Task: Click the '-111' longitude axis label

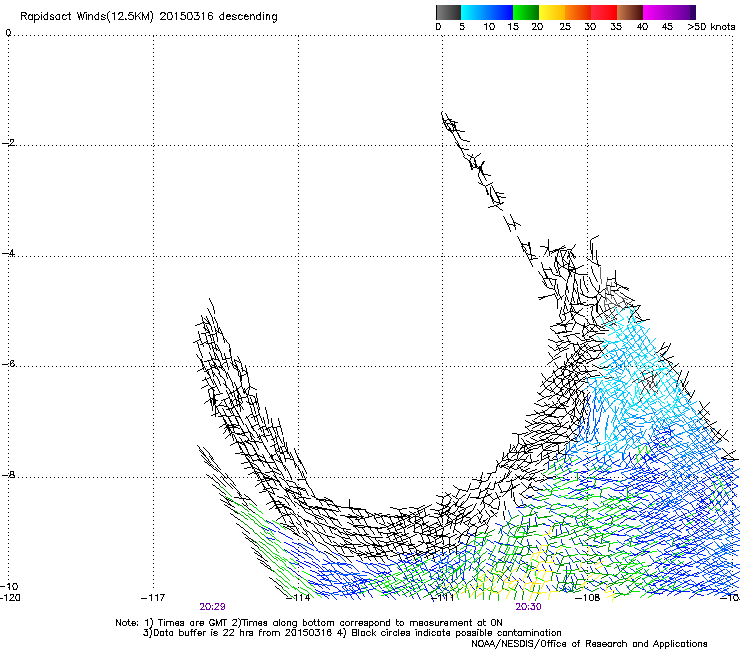Action: coord(443,598)
